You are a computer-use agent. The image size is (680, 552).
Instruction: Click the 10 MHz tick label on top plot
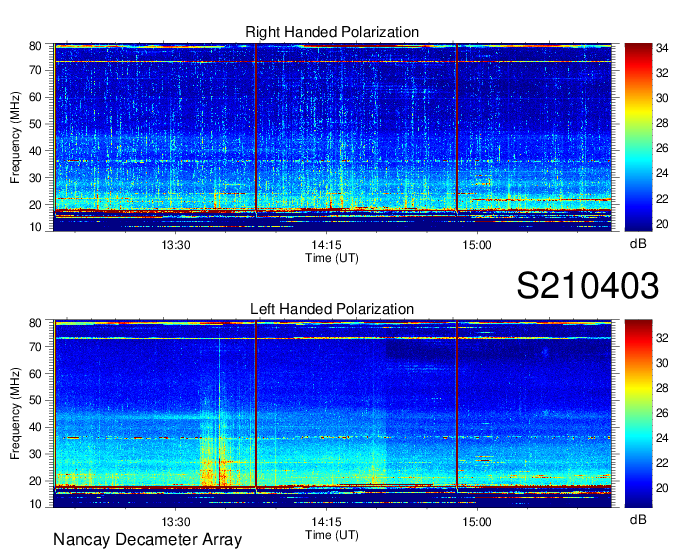[x=35, y=227]
